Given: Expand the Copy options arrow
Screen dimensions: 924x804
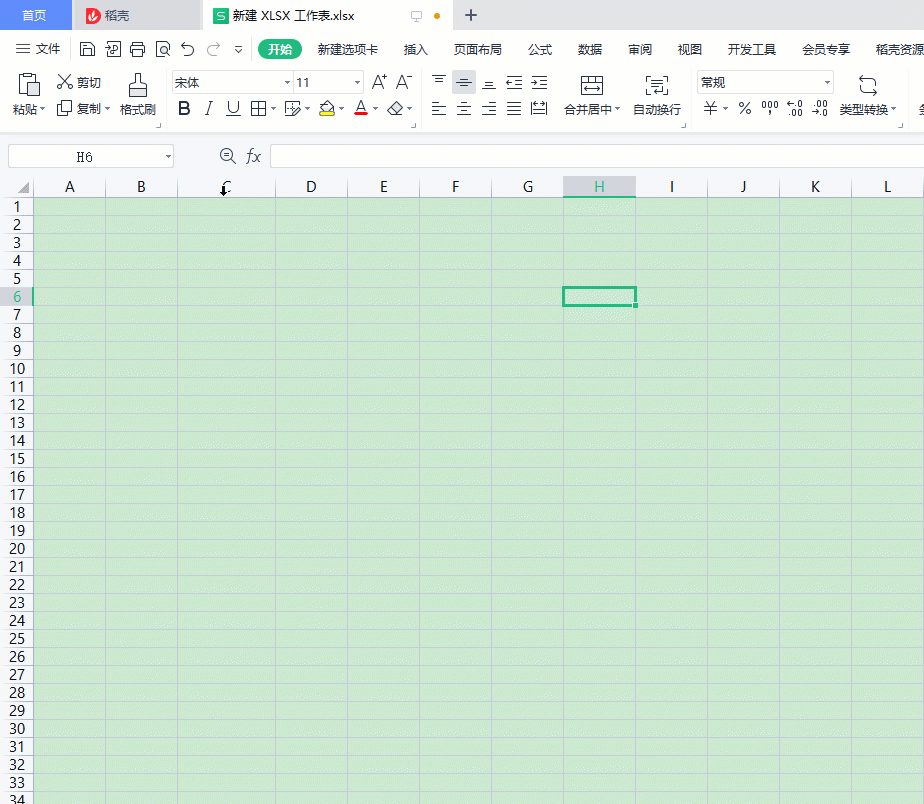Looking at the screenshot, I should [107, 109].
